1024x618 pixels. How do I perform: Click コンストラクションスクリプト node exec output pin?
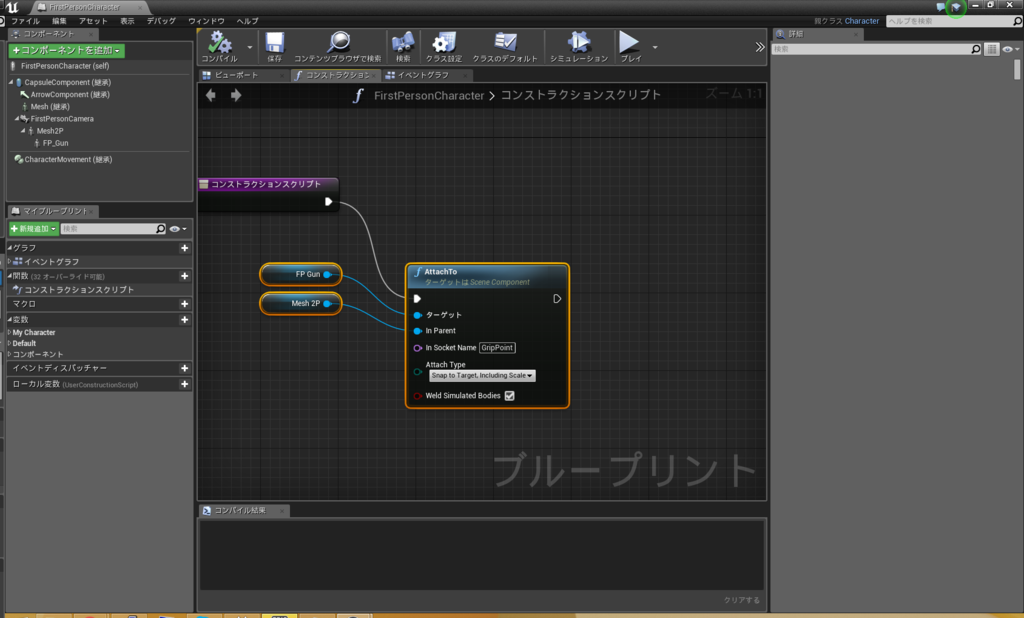[328, 202]
